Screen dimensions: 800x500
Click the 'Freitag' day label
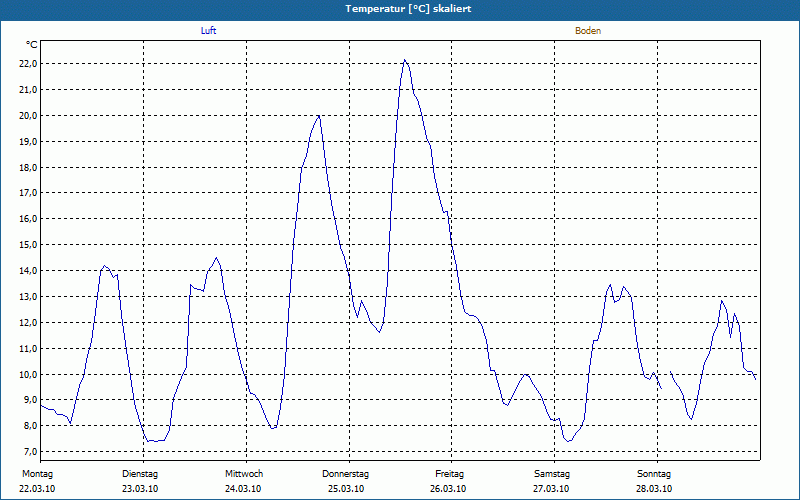click(449, 474)
